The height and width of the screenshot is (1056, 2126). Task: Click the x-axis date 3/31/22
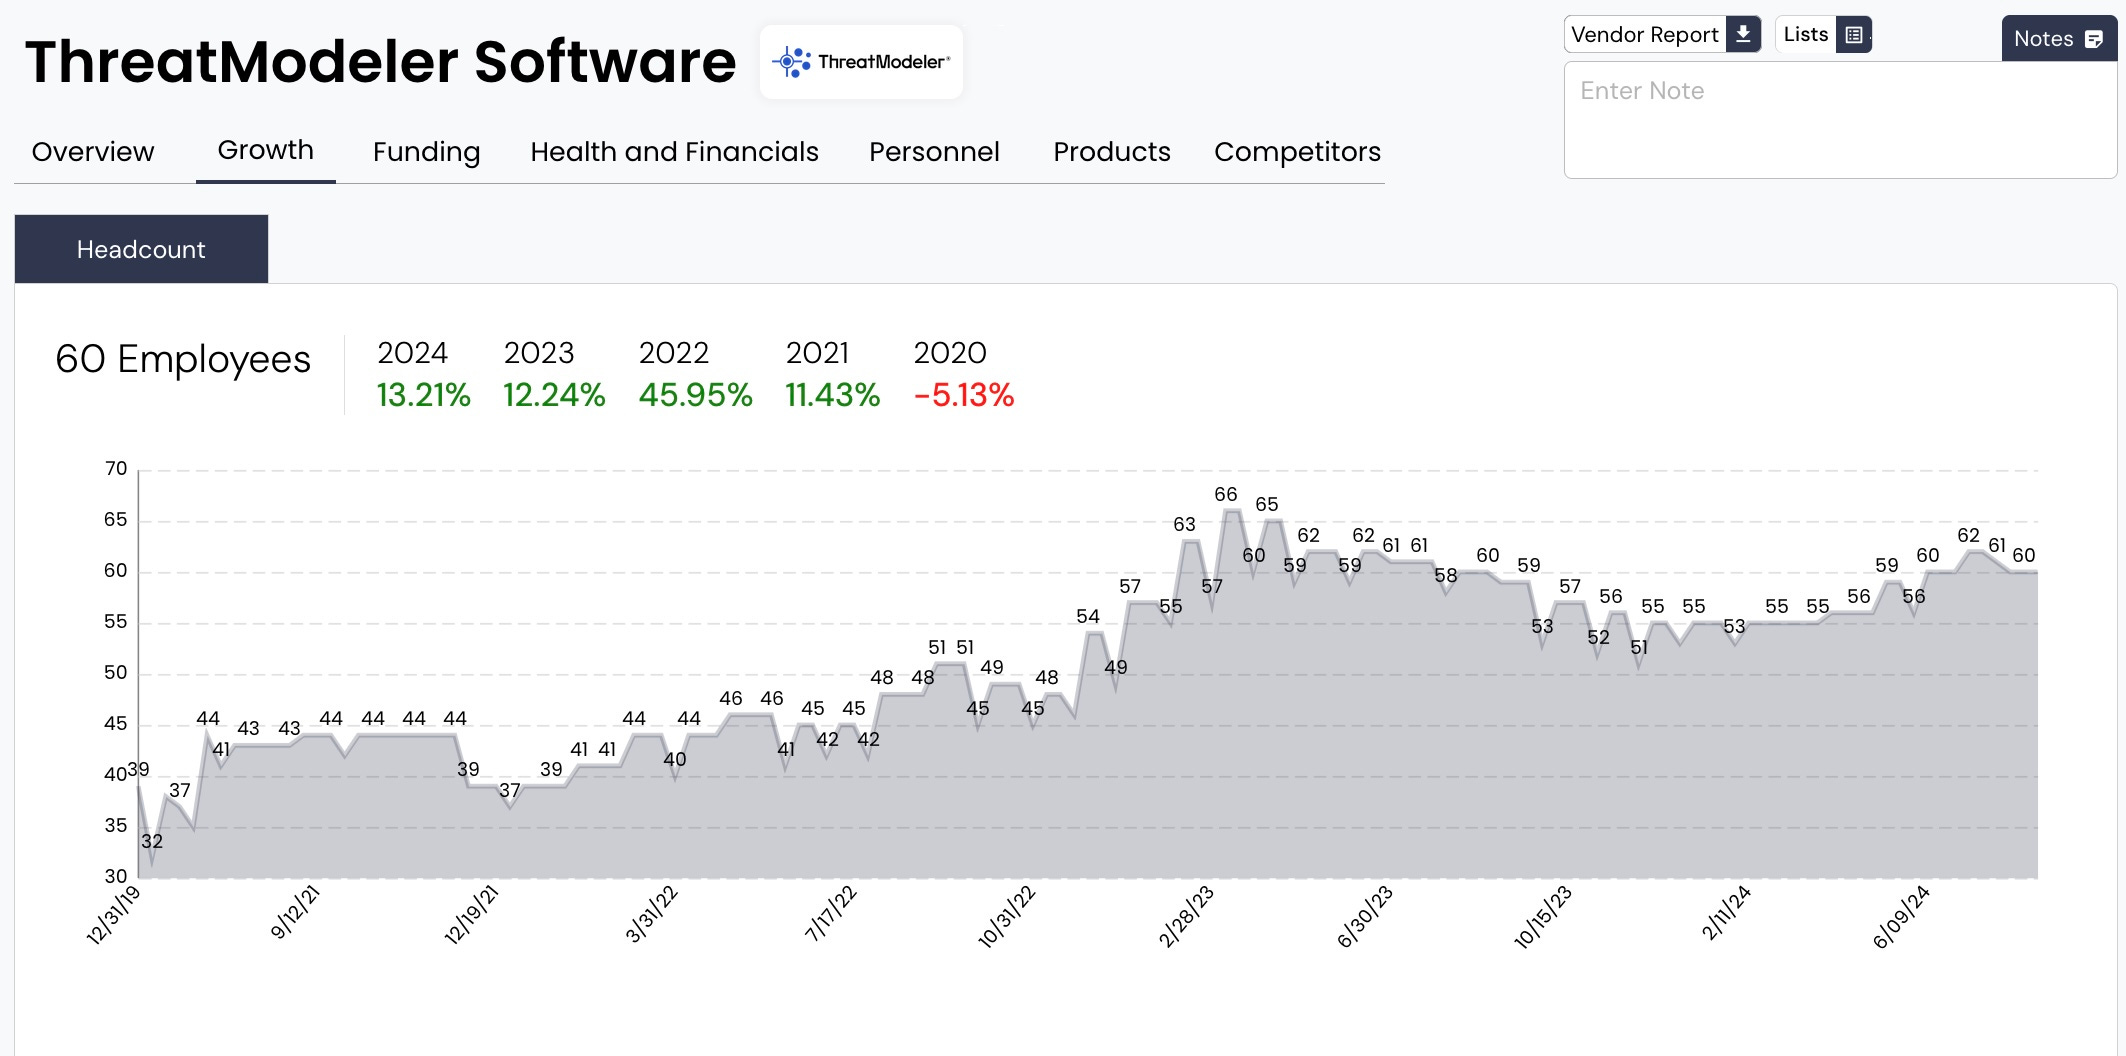coord(650,914)
